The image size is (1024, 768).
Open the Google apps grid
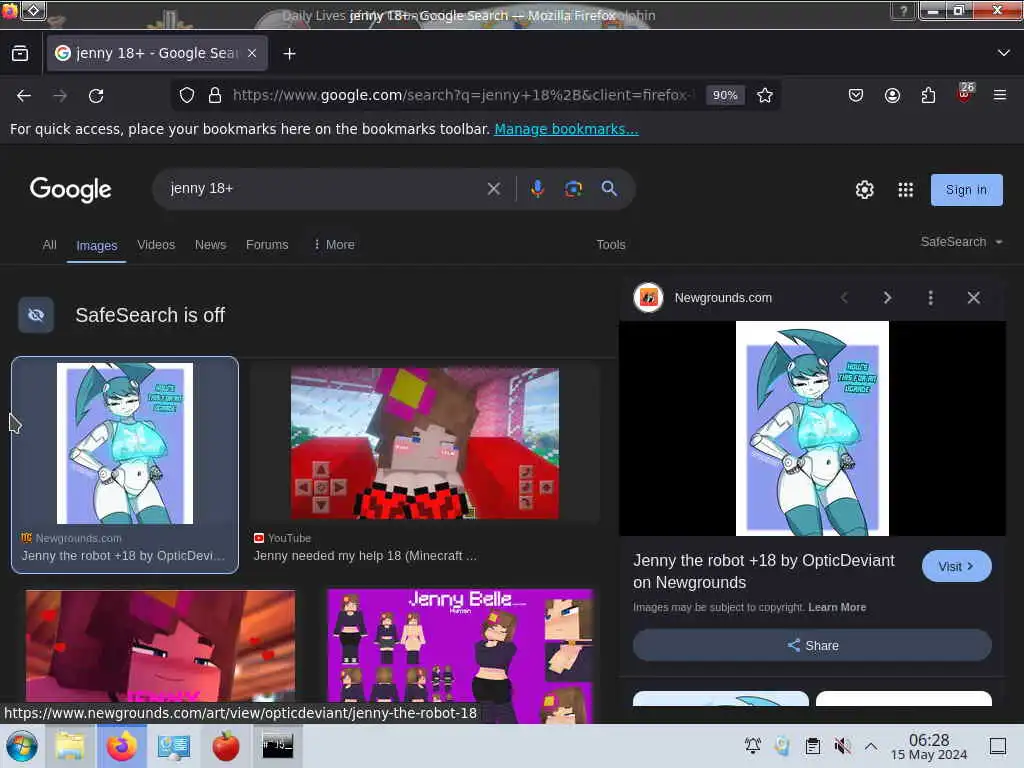coord(905,189)
